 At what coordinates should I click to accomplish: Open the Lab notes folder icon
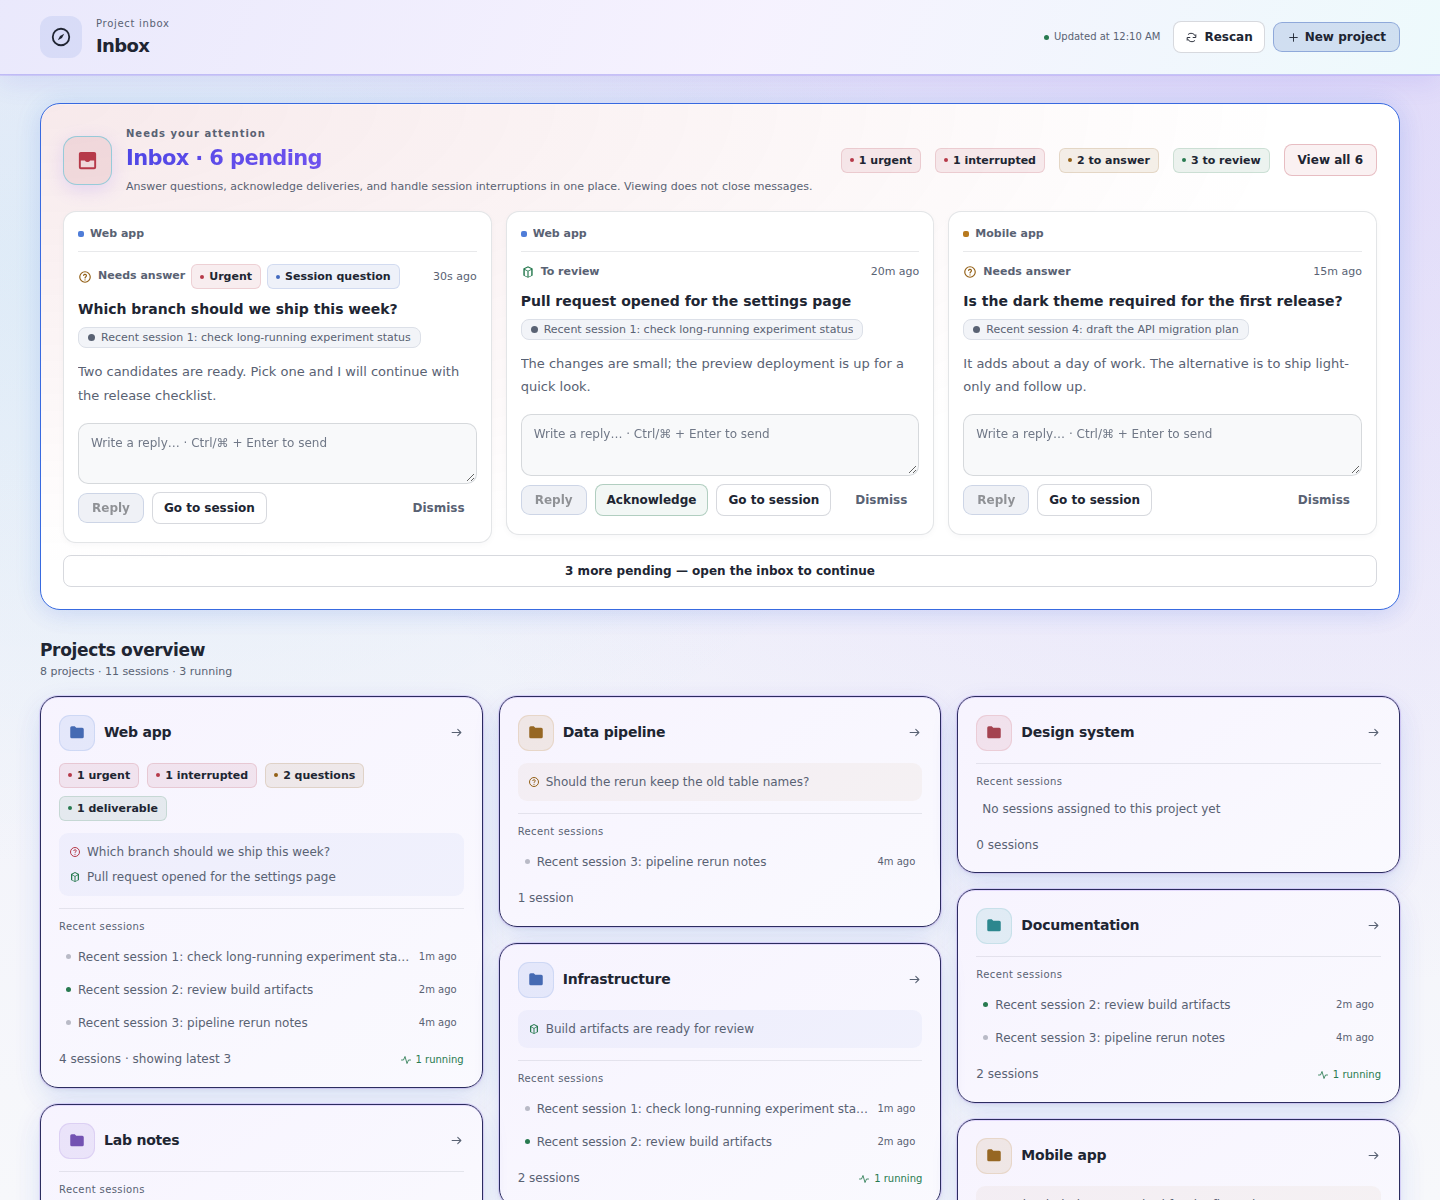click(x=77, y=1140)
